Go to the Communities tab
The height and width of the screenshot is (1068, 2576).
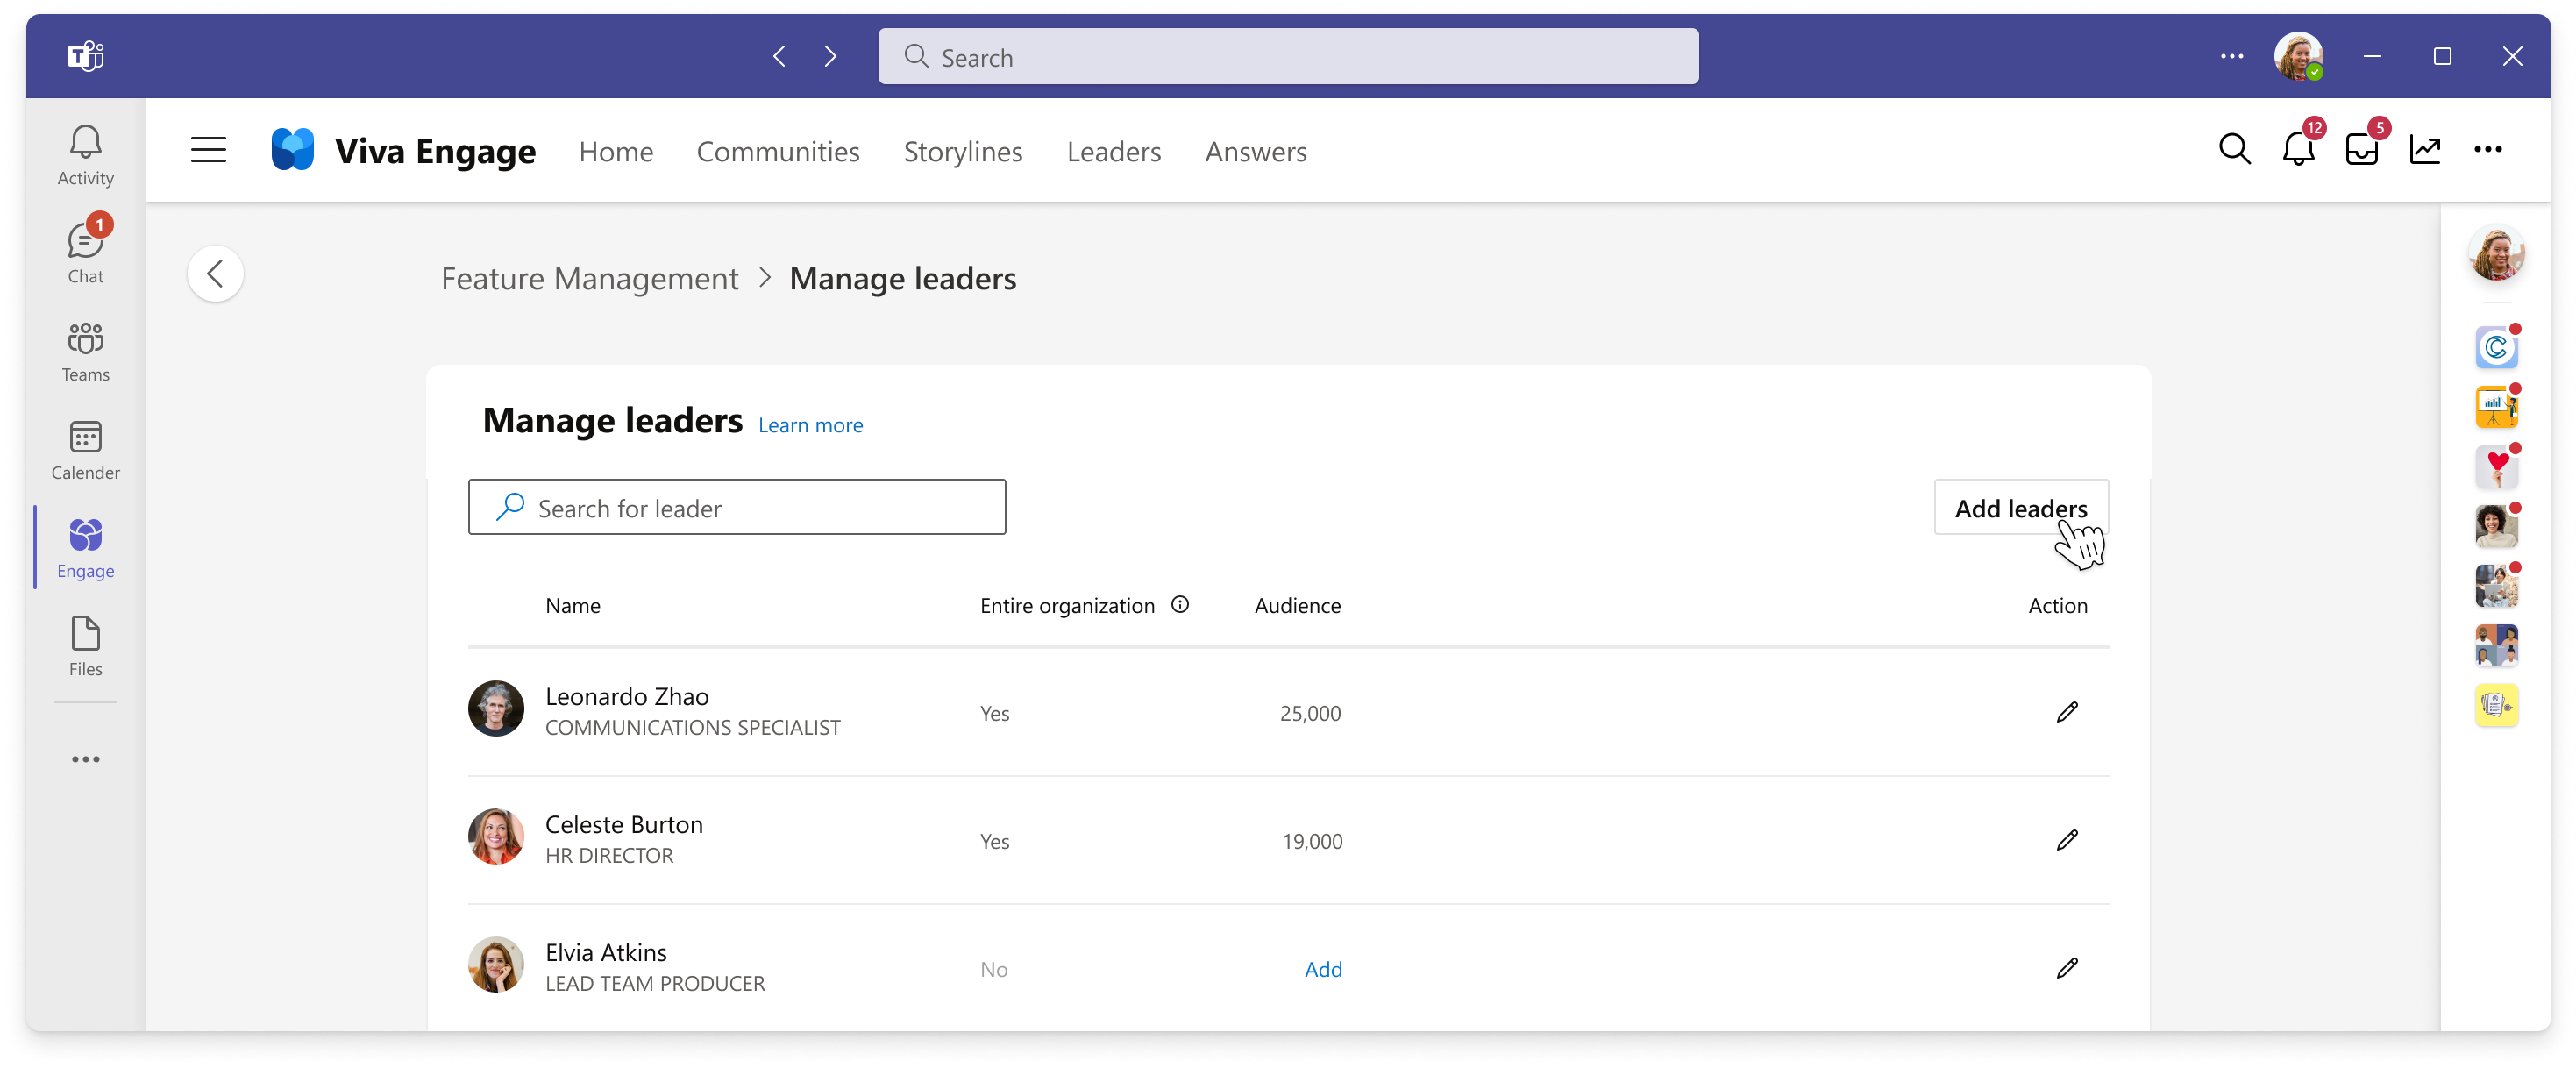(x=778, y=151)
